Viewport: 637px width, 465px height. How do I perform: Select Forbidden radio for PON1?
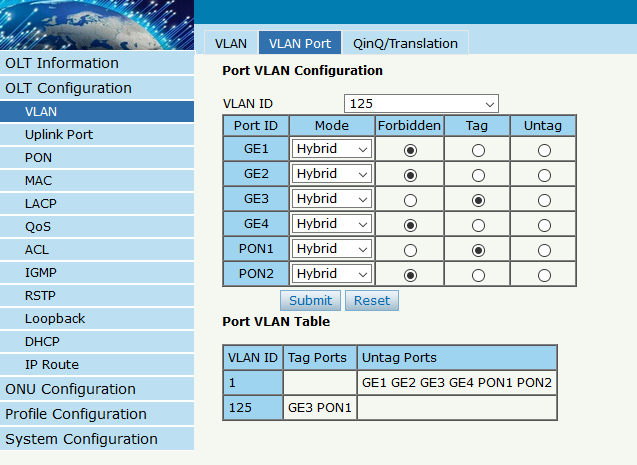(410, 250)
